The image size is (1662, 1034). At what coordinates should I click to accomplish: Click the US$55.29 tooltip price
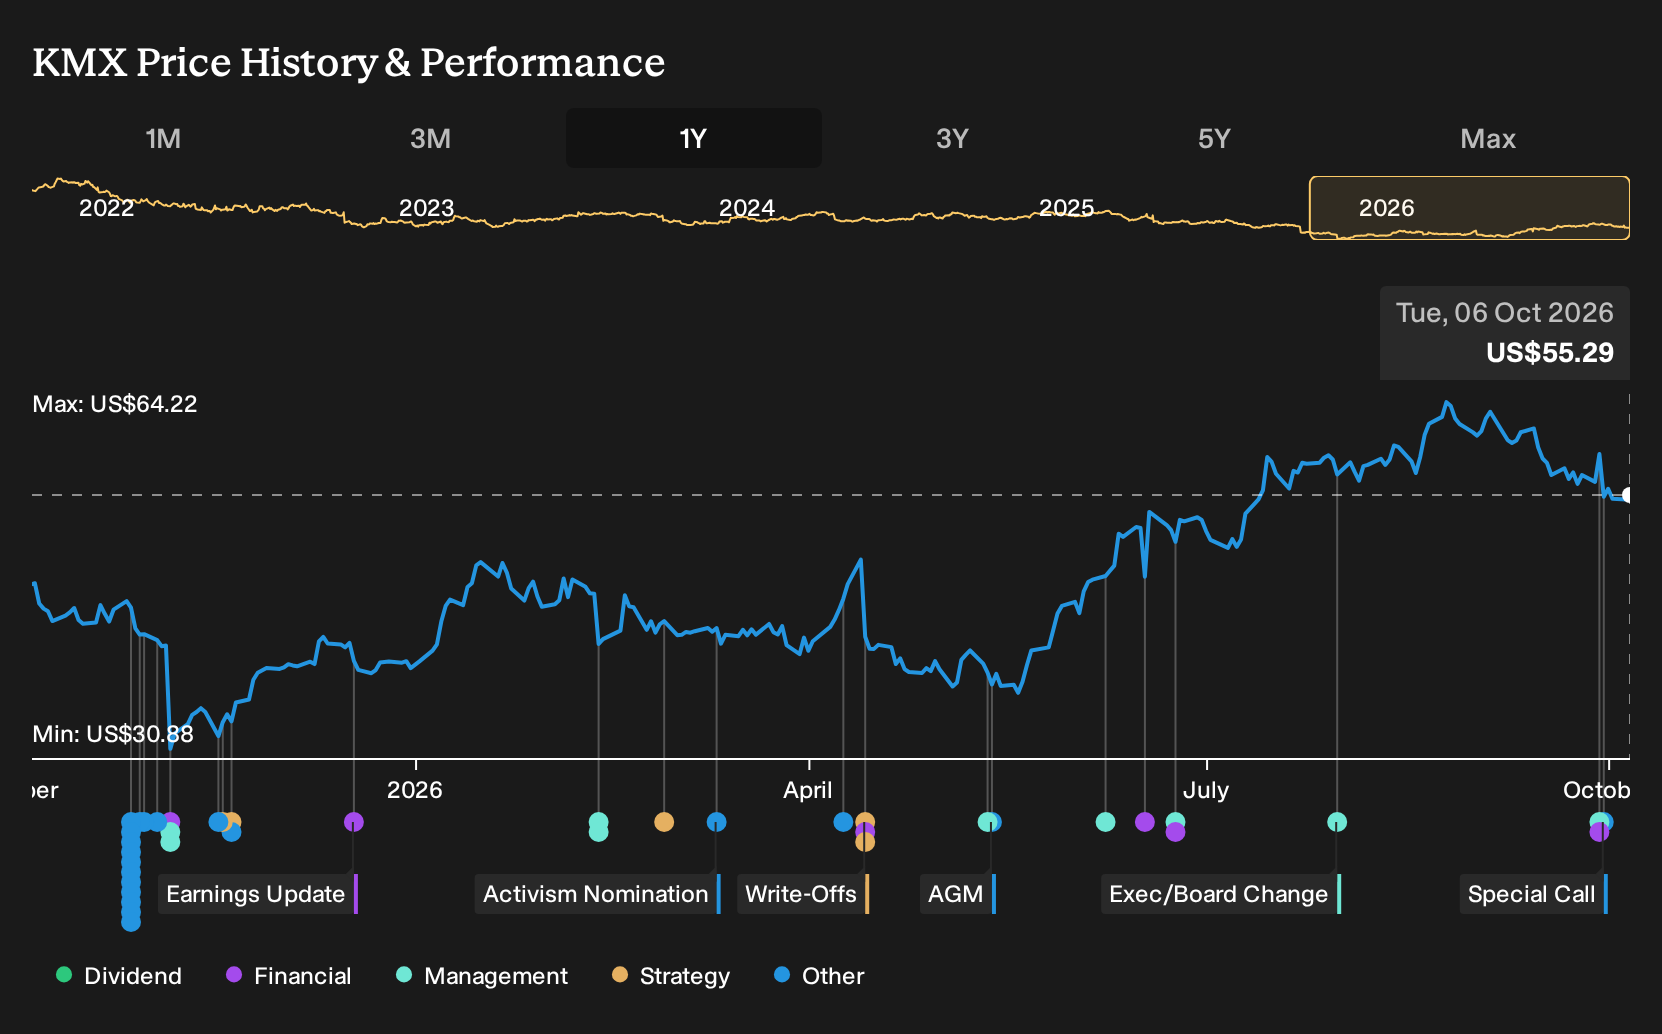point(1550,353)
